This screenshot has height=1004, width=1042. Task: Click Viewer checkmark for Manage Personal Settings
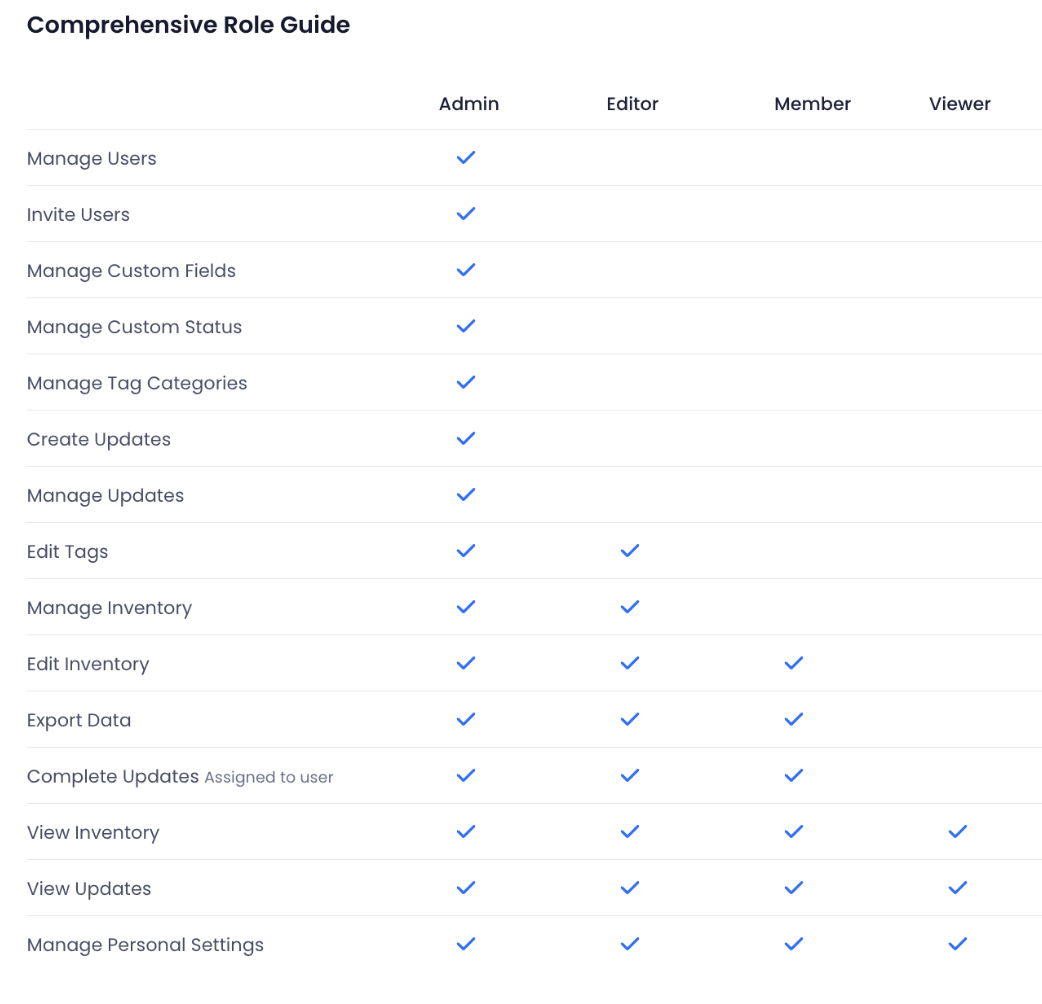coord(957,943)
